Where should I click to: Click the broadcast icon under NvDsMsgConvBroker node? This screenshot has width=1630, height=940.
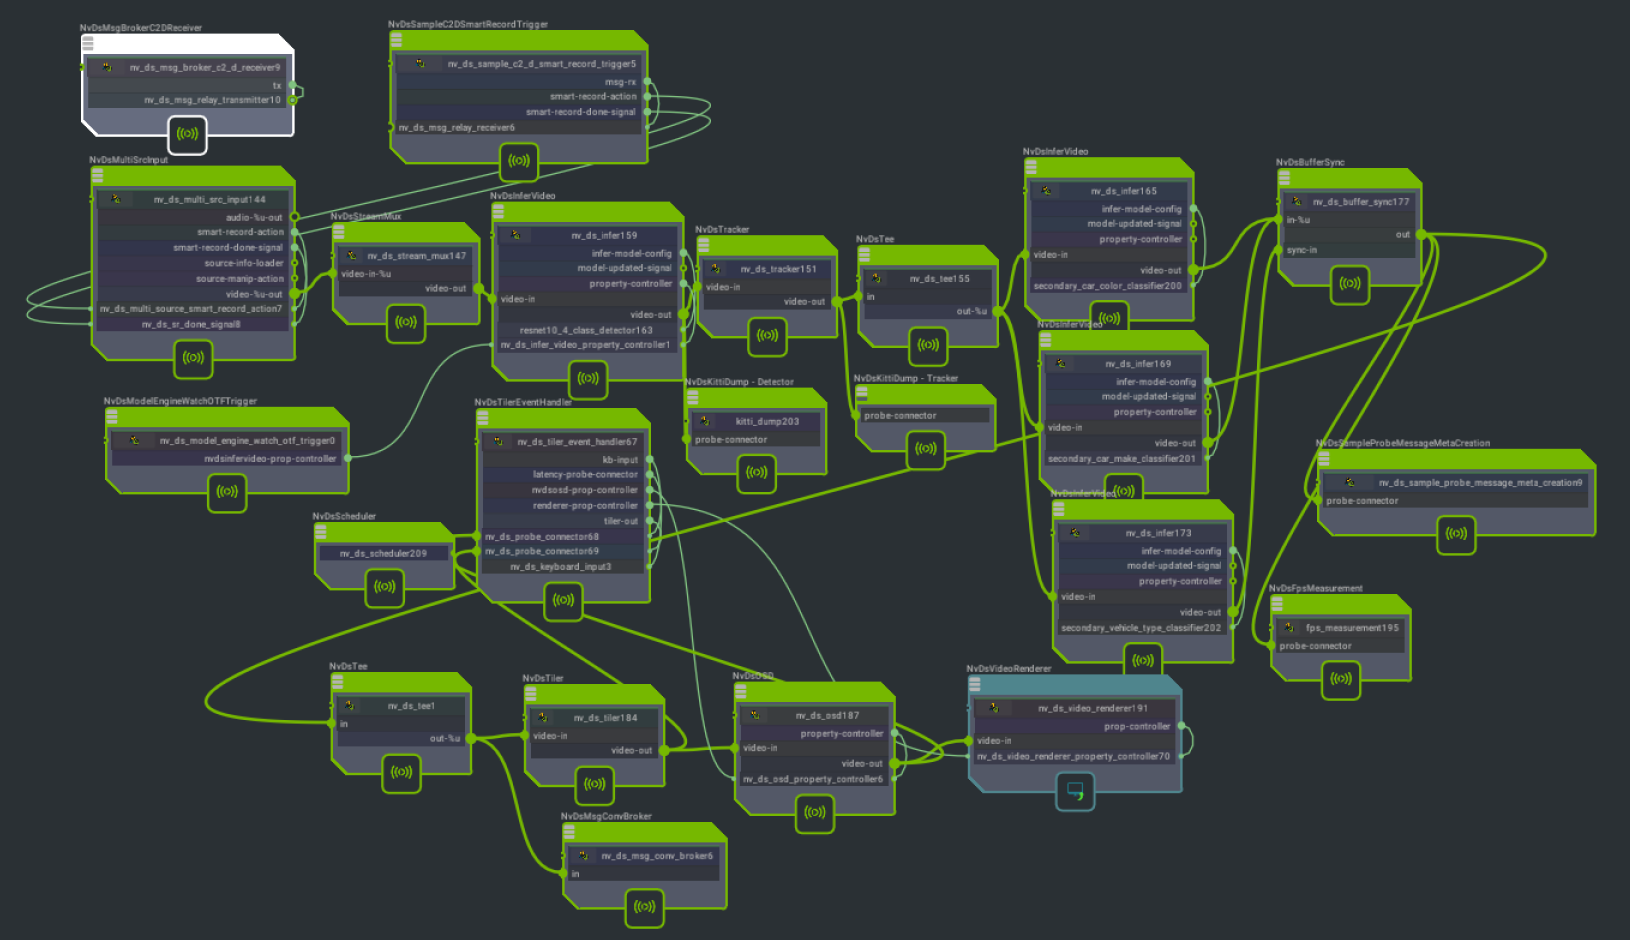pyautogui.click(x=645, y=907)
